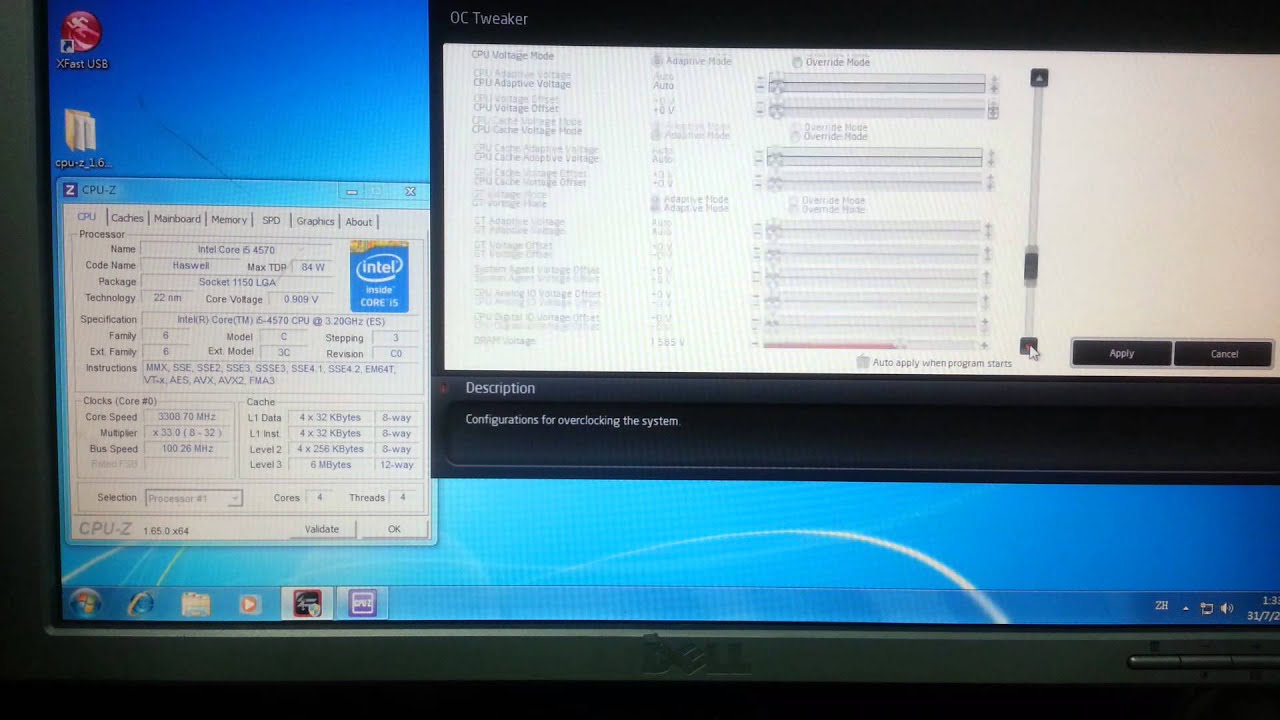Click the Level 3 cache value 6 MBytes
Viewport: 1280px width, 720px height.
329,465
